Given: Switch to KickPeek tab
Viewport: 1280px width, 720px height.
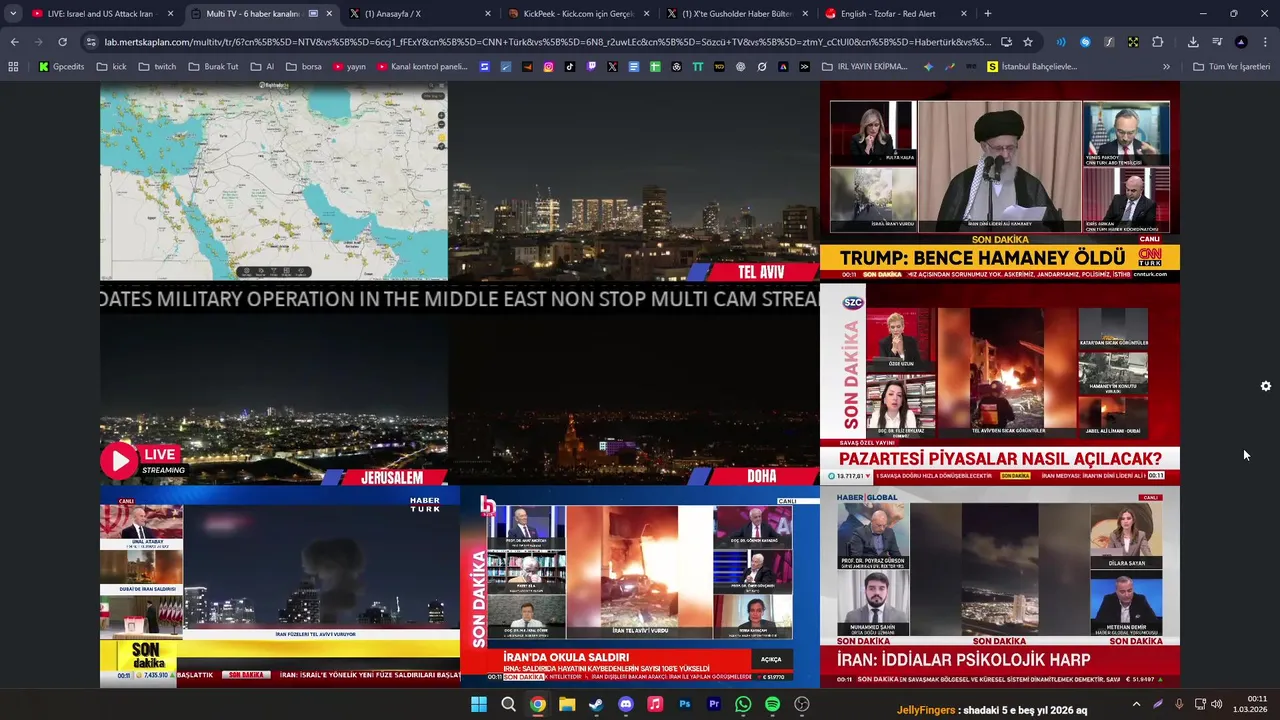Looking at the screenshot, I should click(578, 14).
